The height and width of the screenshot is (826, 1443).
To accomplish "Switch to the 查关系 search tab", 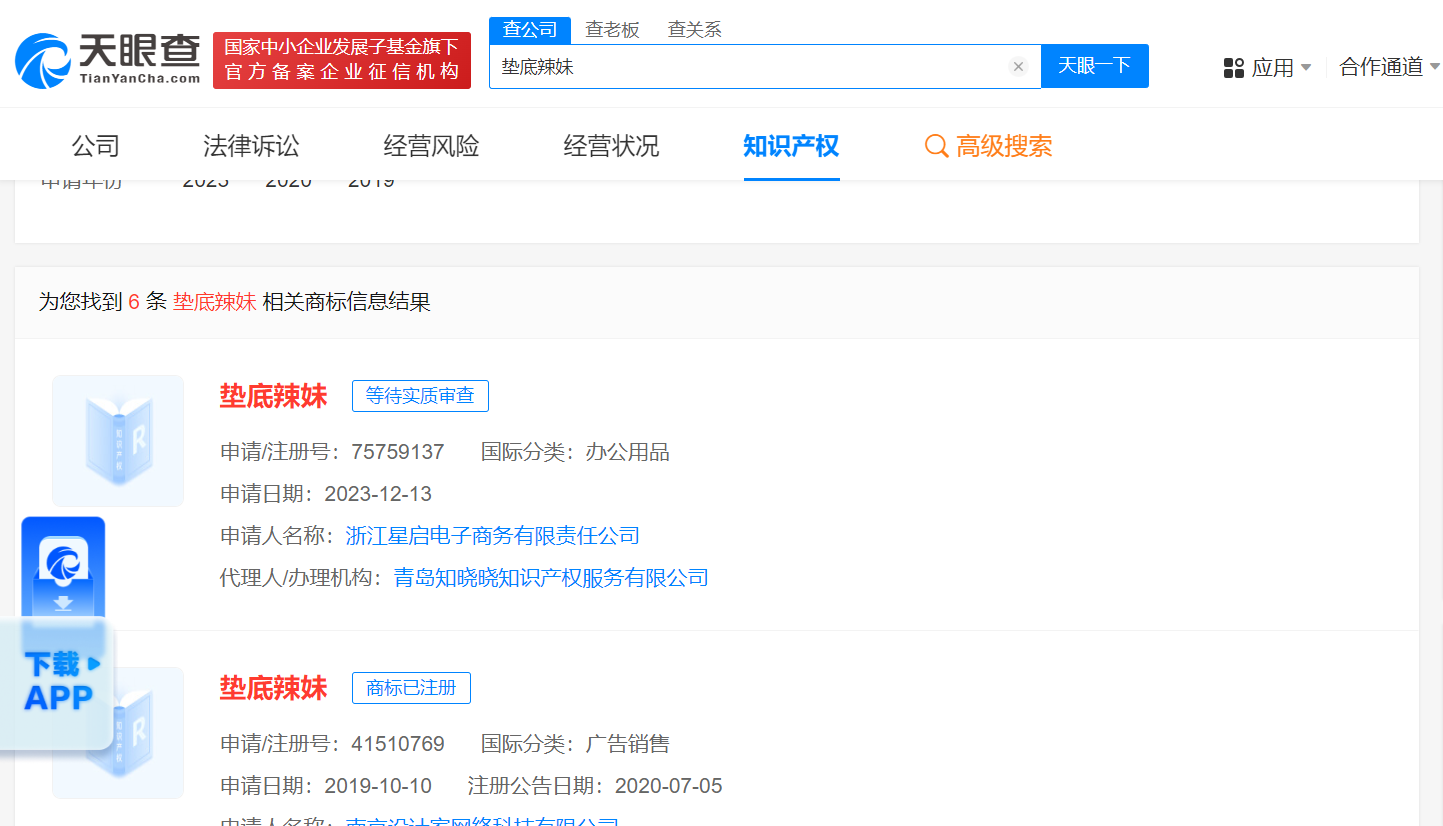I will [x=694, y=30].
